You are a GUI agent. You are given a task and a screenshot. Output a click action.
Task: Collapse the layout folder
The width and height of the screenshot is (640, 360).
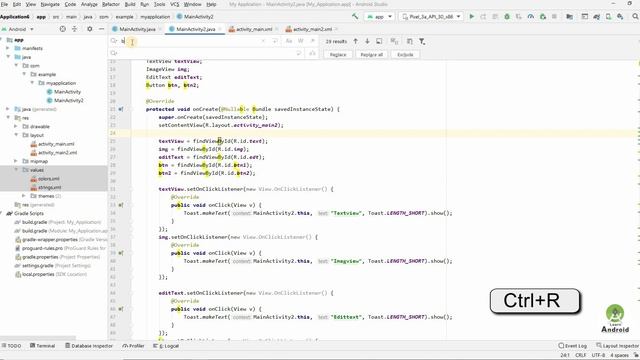click(x=16, y=135)
